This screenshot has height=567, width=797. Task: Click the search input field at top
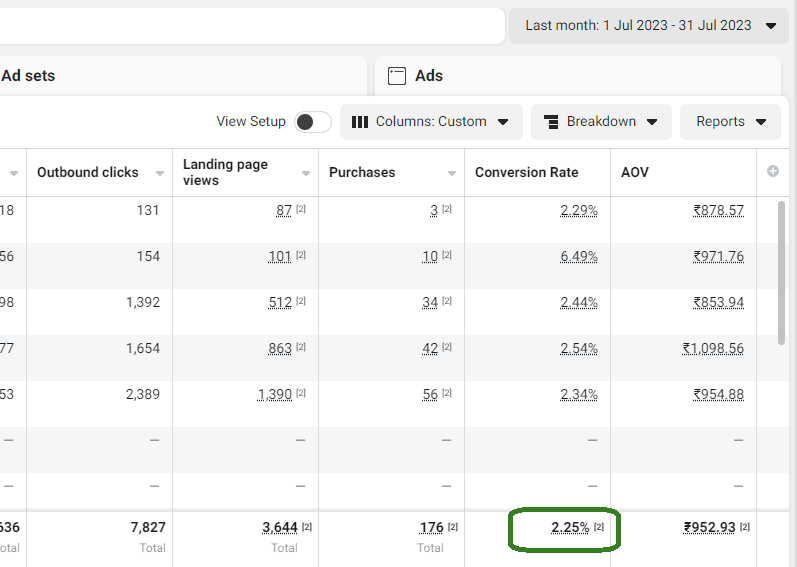pyautogui.click(x=250, y=26)
